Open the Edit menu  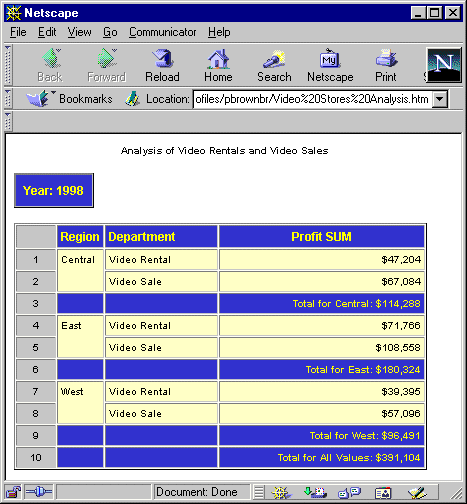(x=47, y=32)
